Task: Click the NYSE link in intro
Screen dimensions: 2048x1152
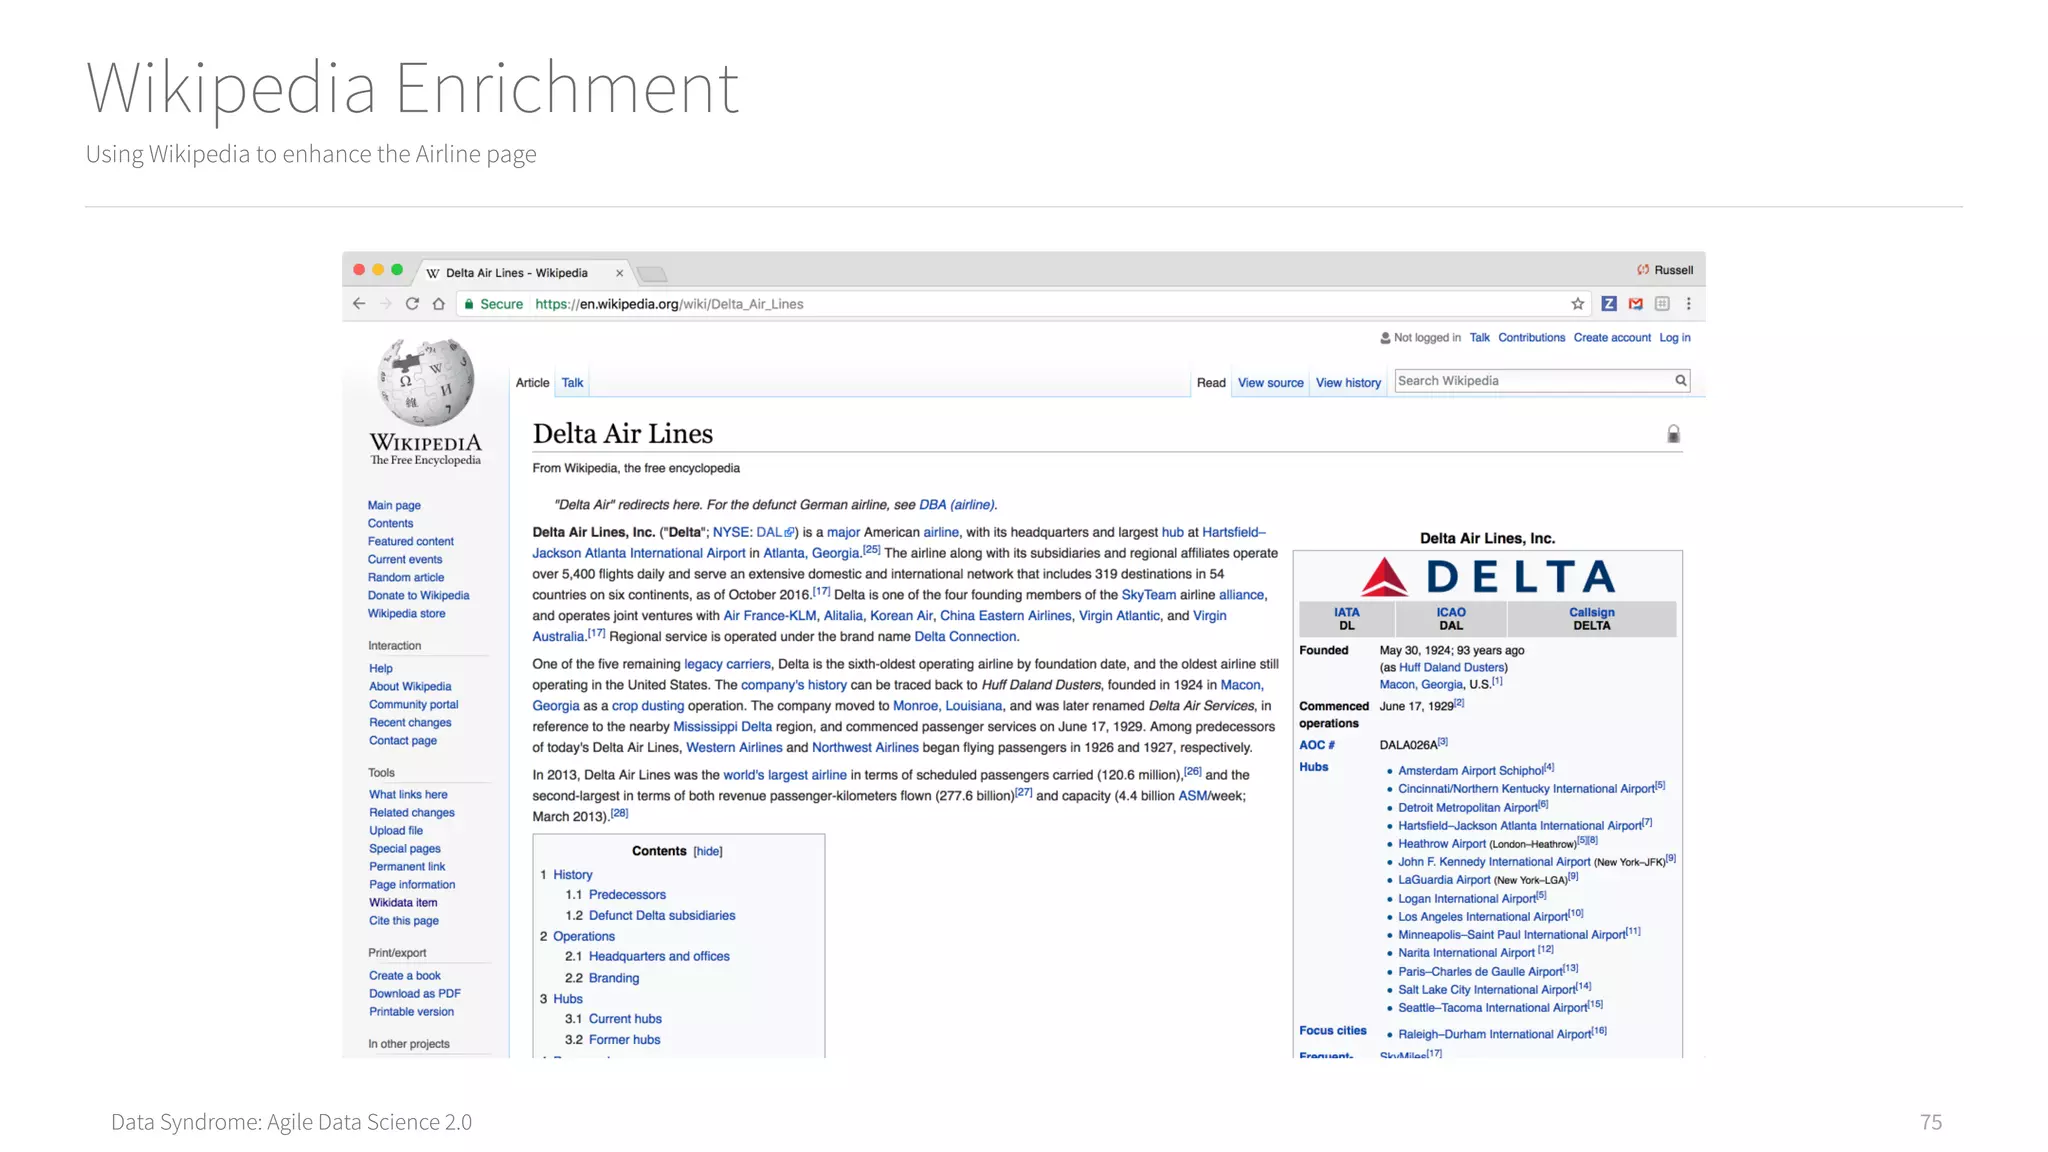Action: point(729,533)
